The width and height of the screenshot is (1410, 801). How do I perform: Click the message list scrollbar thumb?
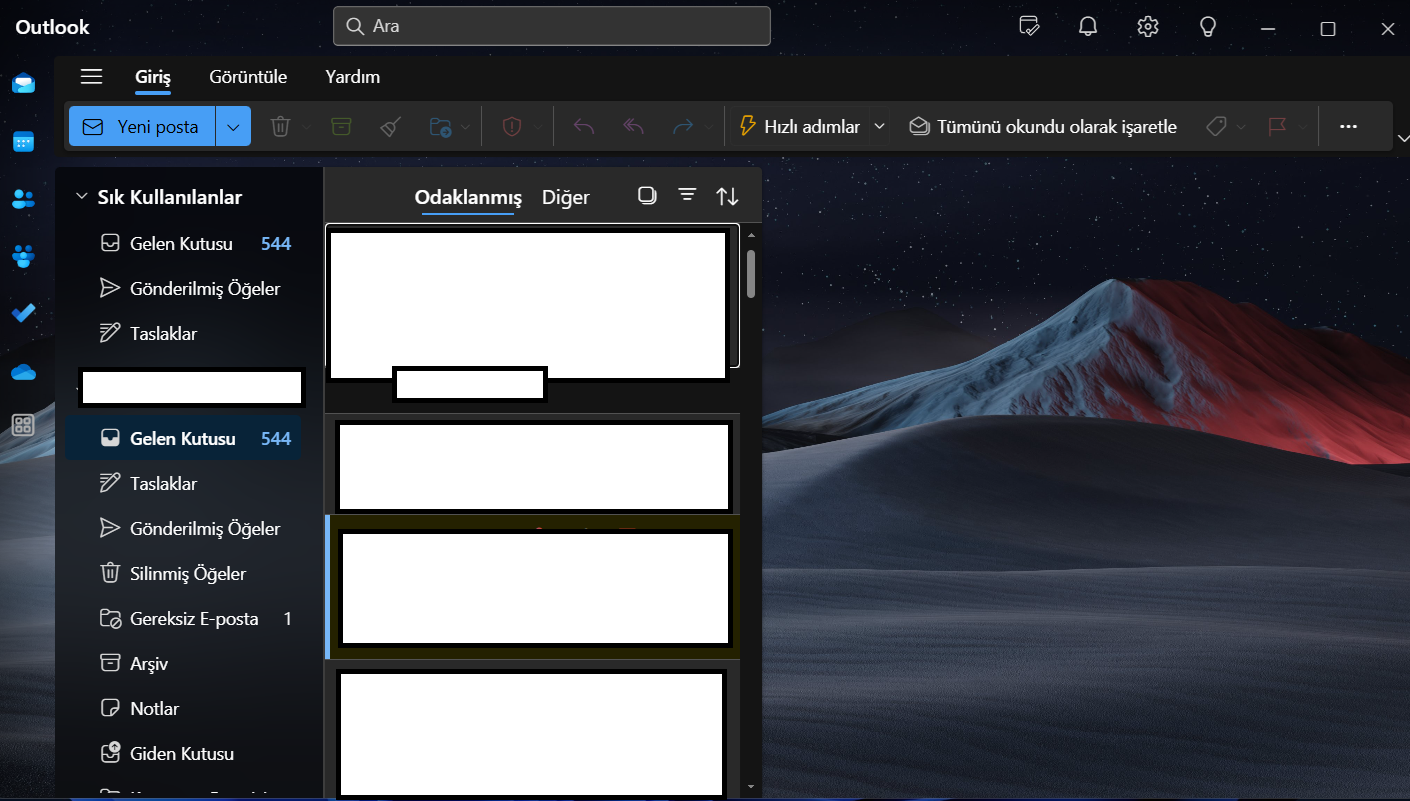[x=751, y=273]
